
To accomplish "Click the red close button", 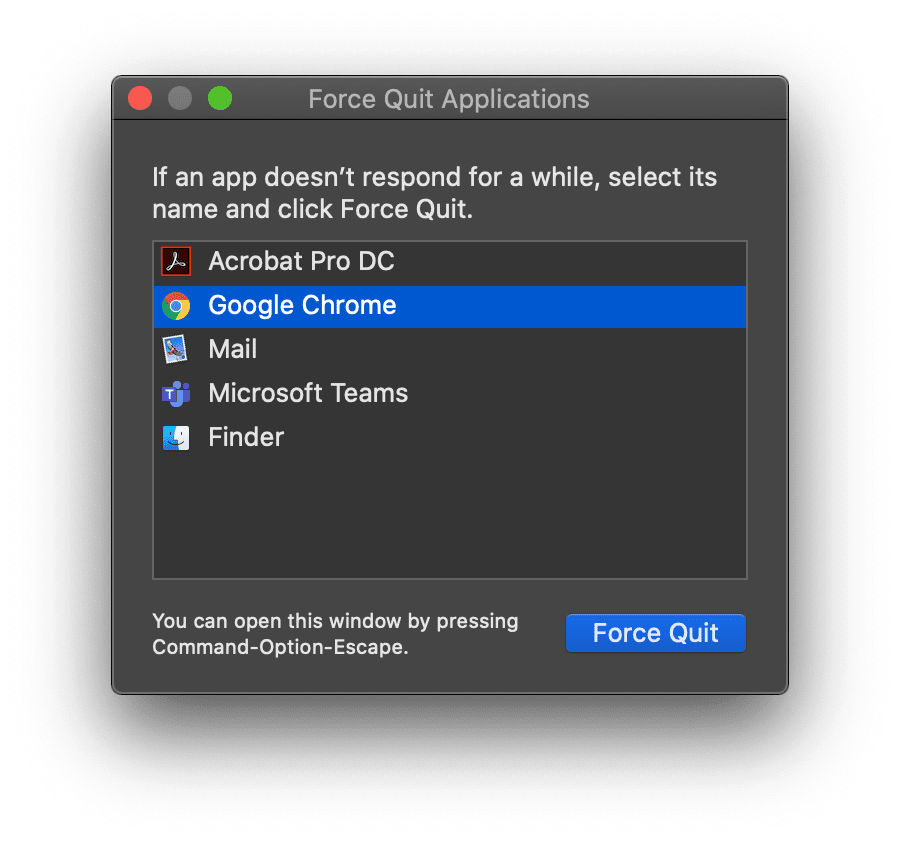I will tap(139, 98).
